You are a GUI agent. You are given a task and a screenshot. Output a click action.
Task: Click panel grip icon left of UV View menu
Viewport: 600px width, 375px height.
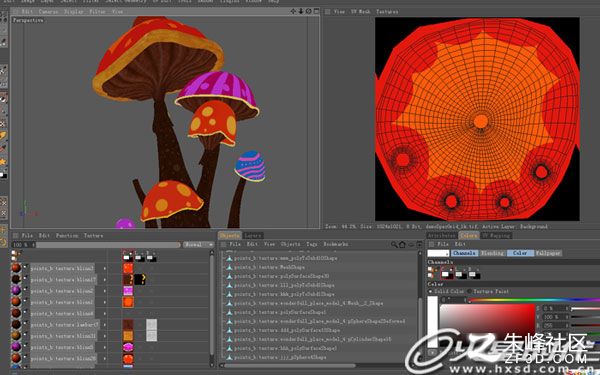click(328, 11)
